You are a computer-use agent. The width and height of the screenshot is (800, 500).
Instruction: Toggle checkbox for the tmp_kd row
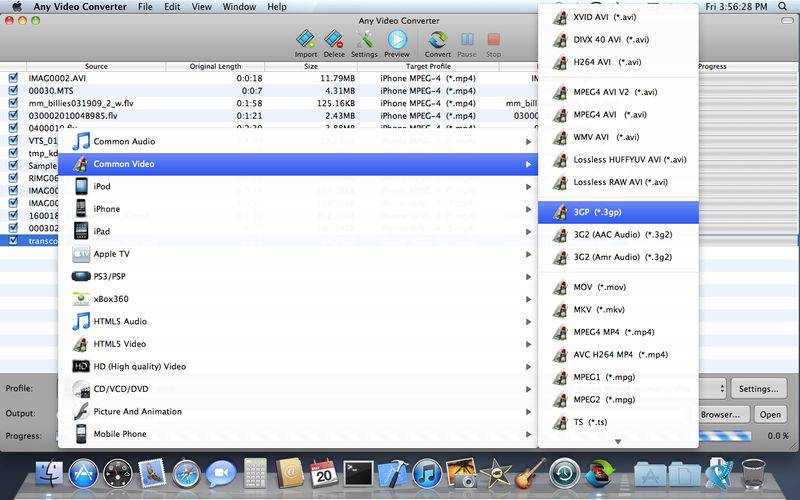coord(13,153)
